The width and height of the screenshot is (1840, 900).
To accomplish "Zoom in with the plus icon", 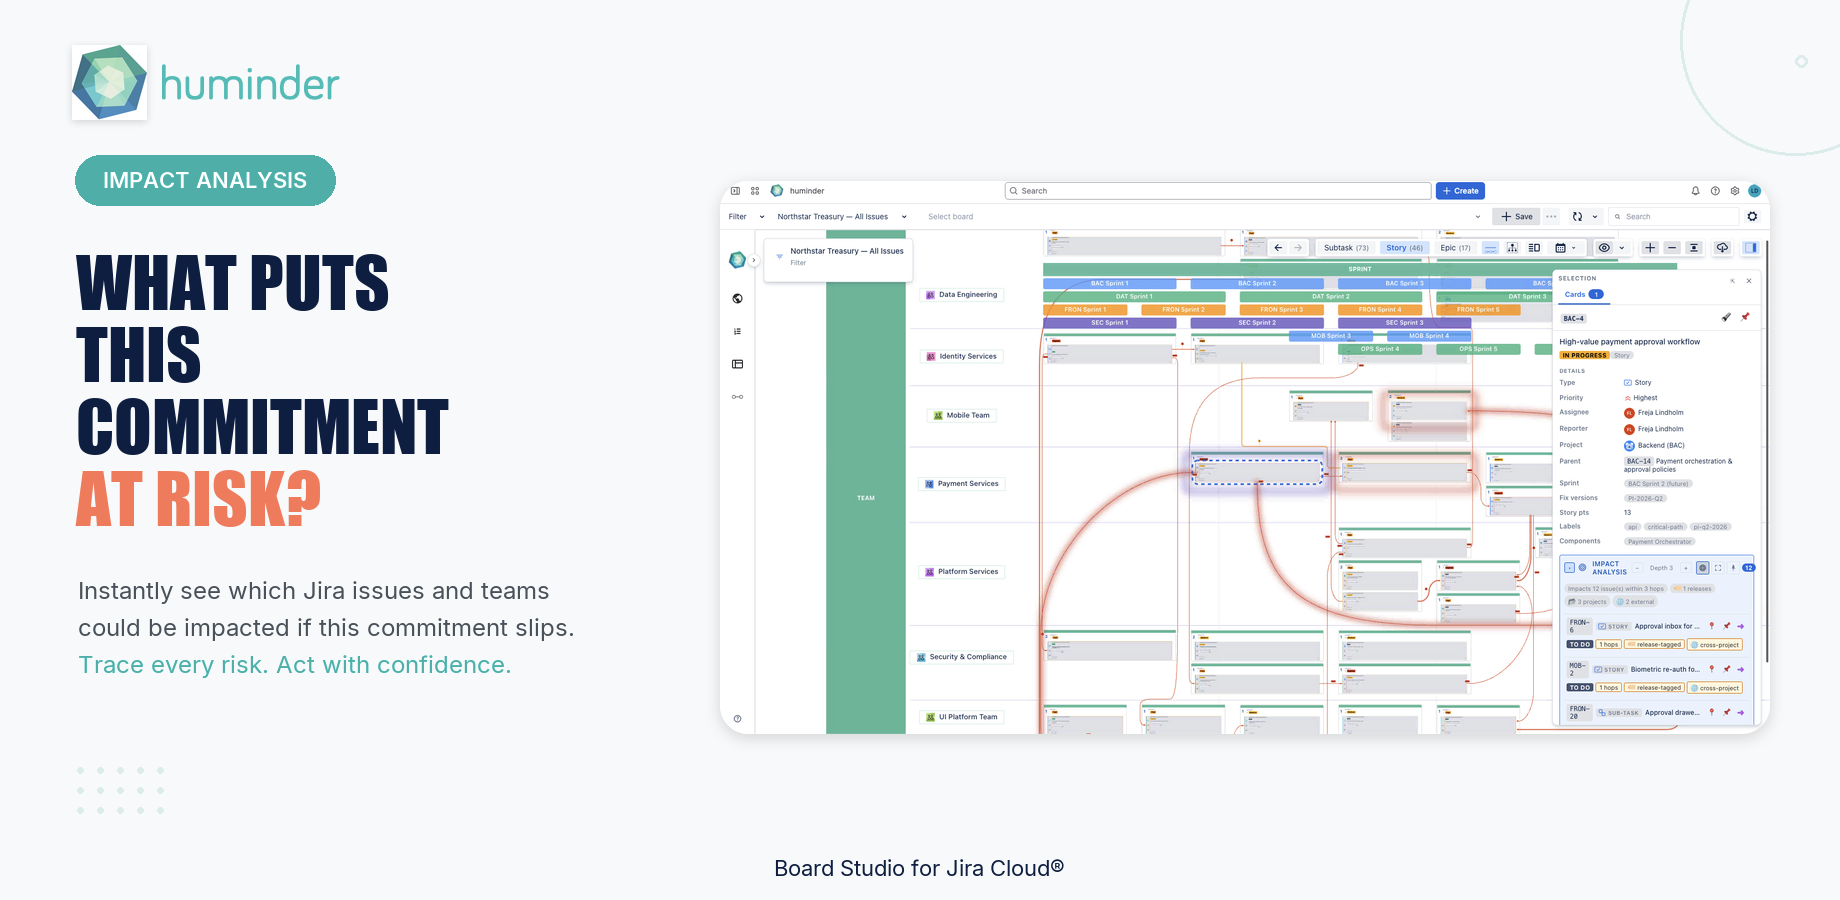I will coord(1650,248).
